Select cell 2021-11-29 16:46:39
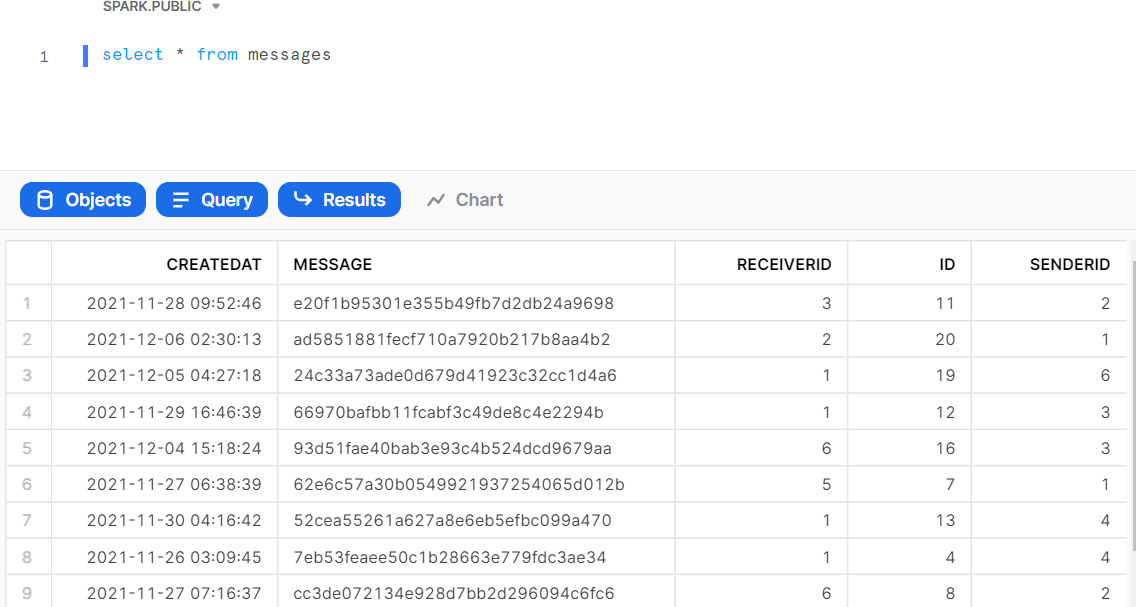Screen dimensions: 1136x607 tap(164, 412)
